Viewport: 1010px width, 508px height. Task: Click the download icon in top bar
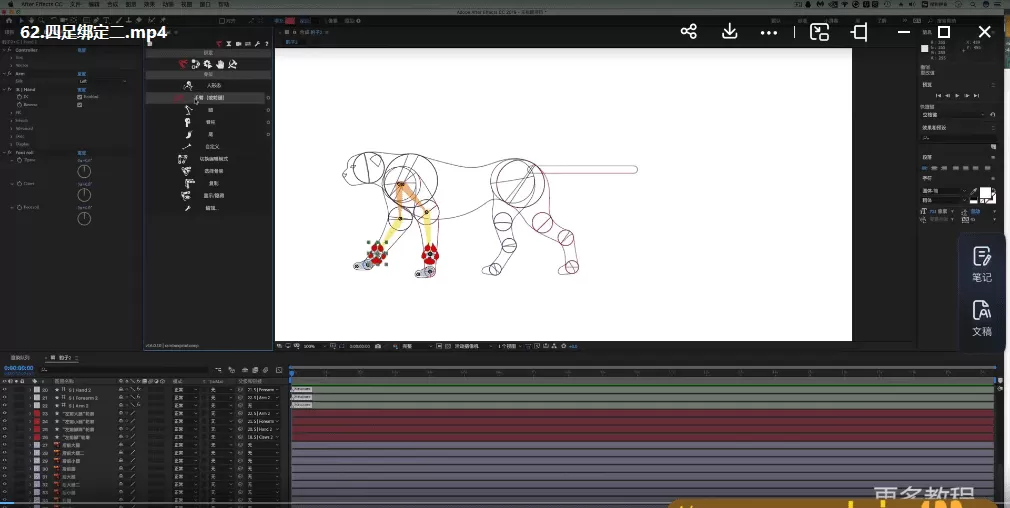click(729, 32)
